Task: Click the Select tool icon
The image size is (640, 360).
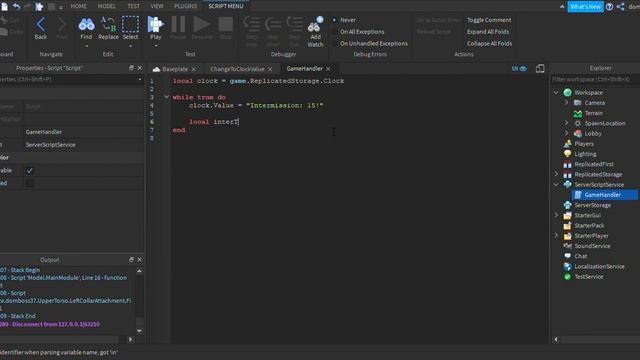Action: [130, 24]
